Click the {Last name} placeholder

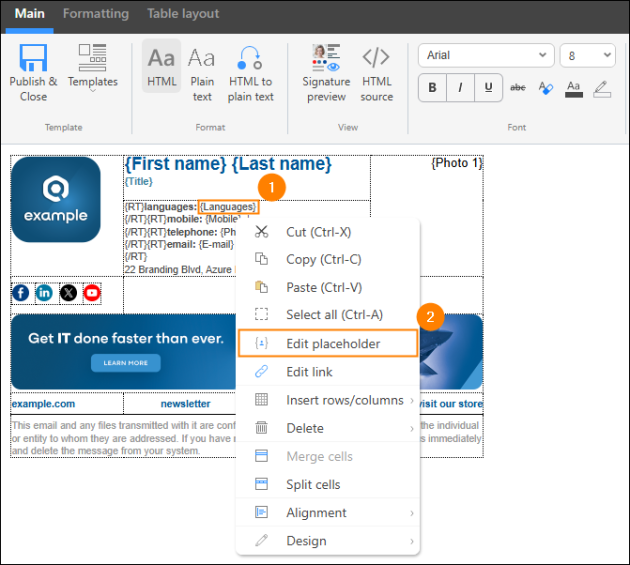tap(282, 164)
